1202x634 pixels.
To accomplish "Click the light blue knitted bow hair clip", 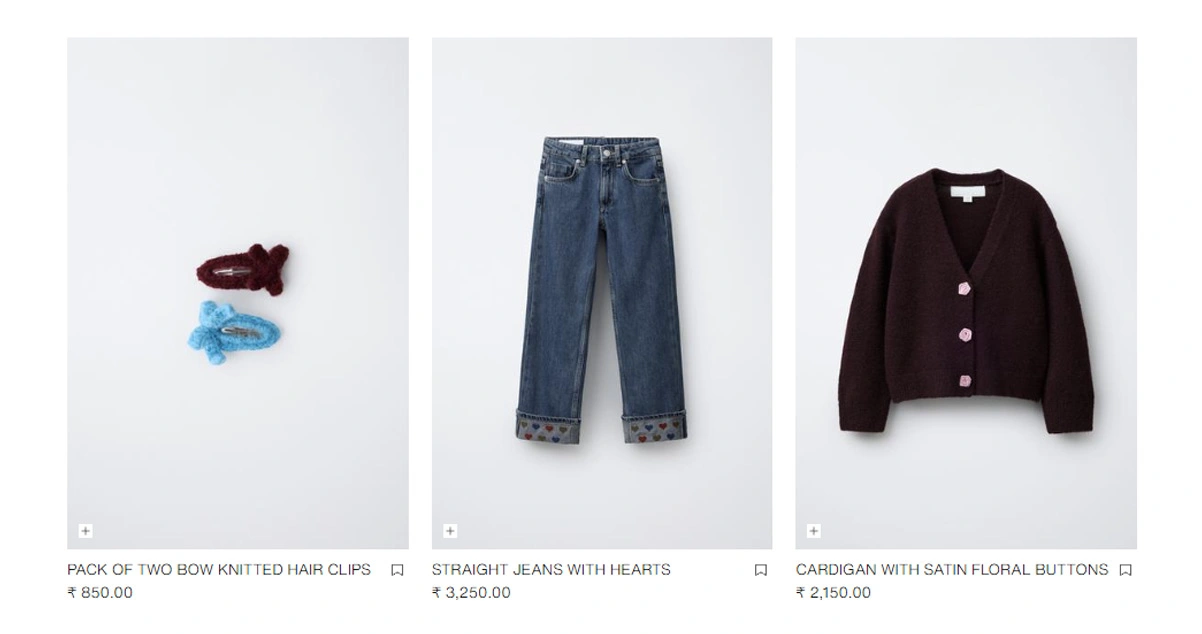I will pyautogui.click(x=234, y=325).
